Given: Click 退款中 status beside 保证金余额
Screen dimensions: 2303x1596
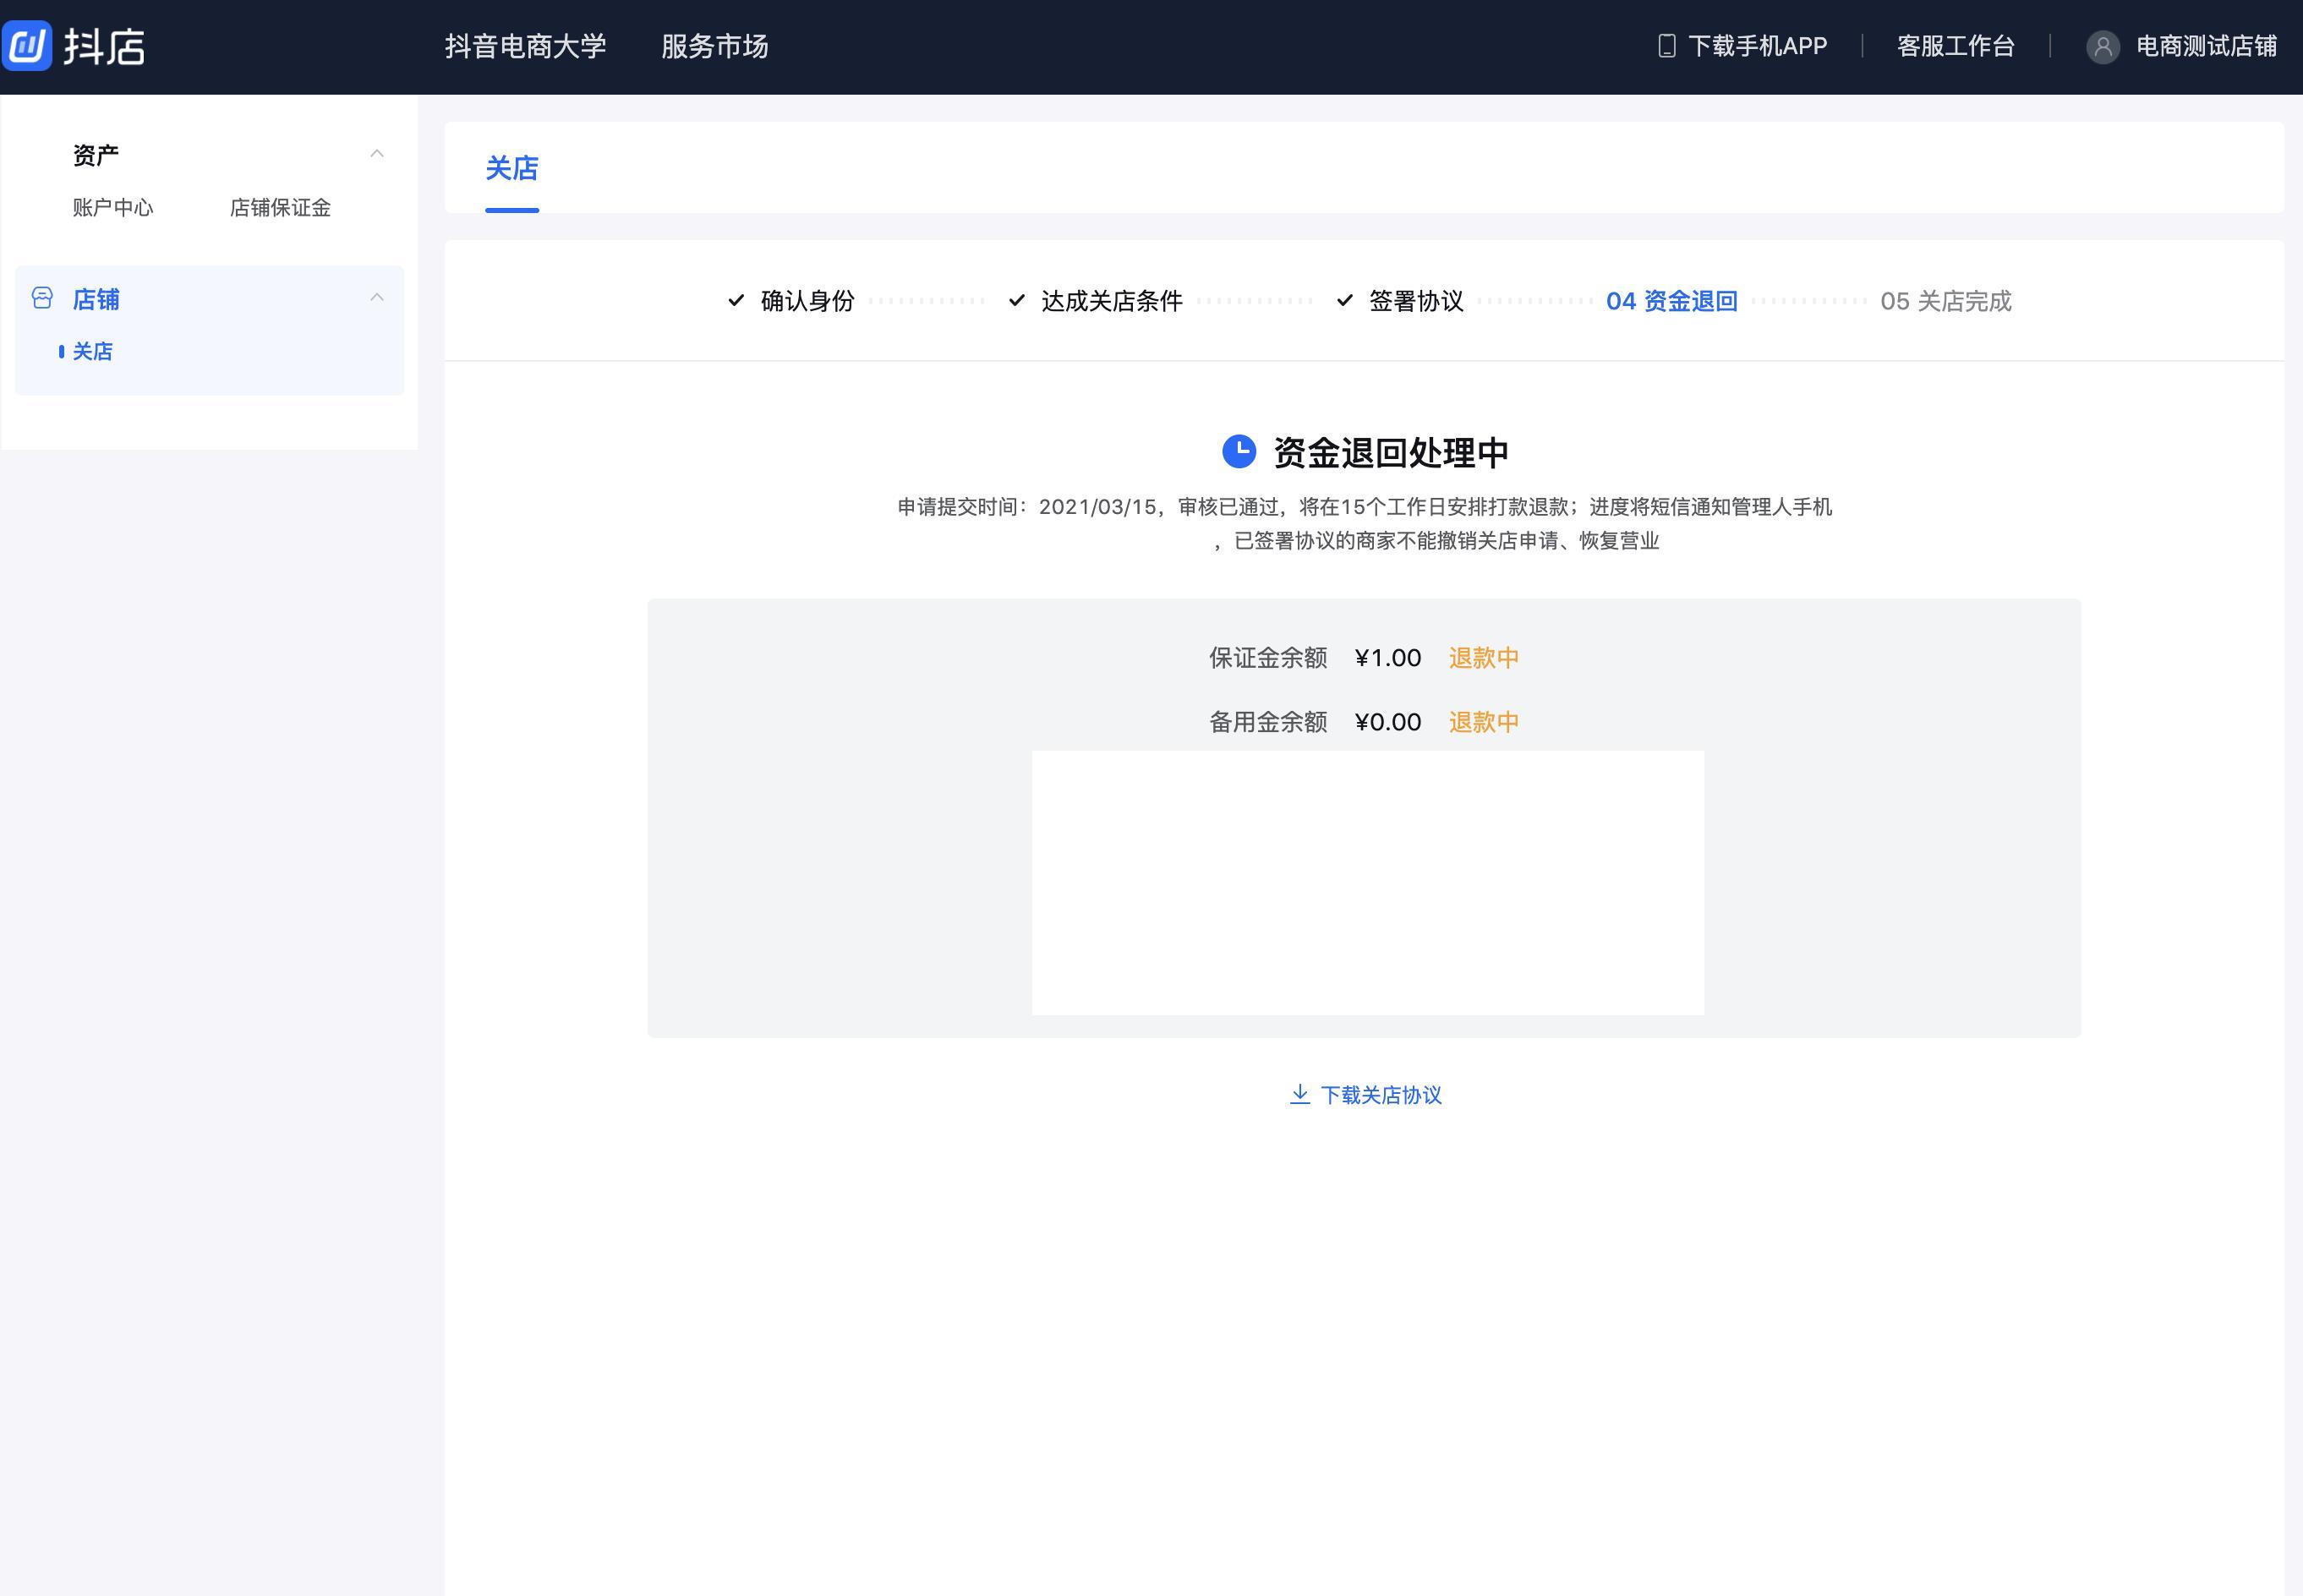Looking at the screenshot, I should coord(1484,658).
